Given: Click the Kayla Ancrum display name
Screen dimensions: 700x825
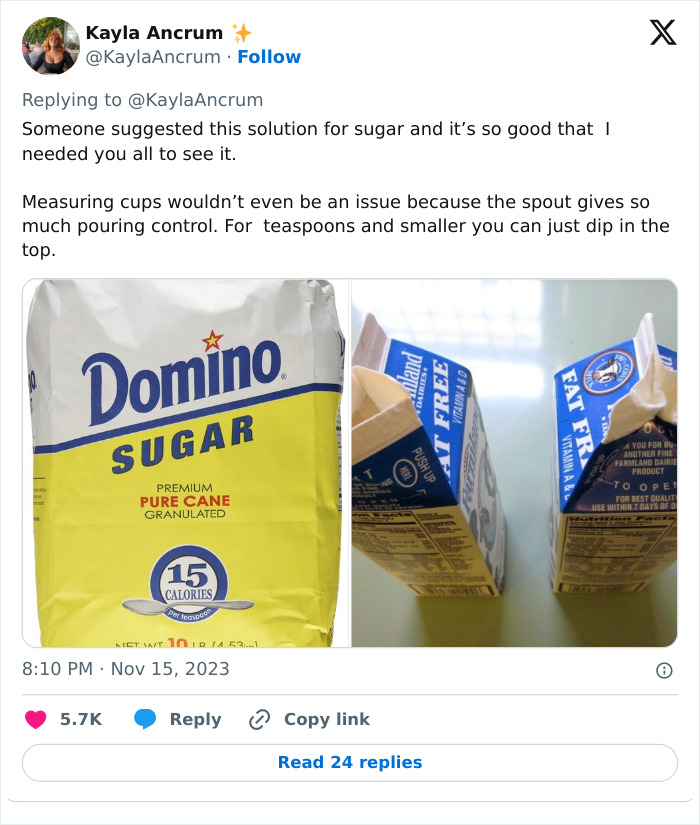Looking at the screenshot, I should click(153, 31).
